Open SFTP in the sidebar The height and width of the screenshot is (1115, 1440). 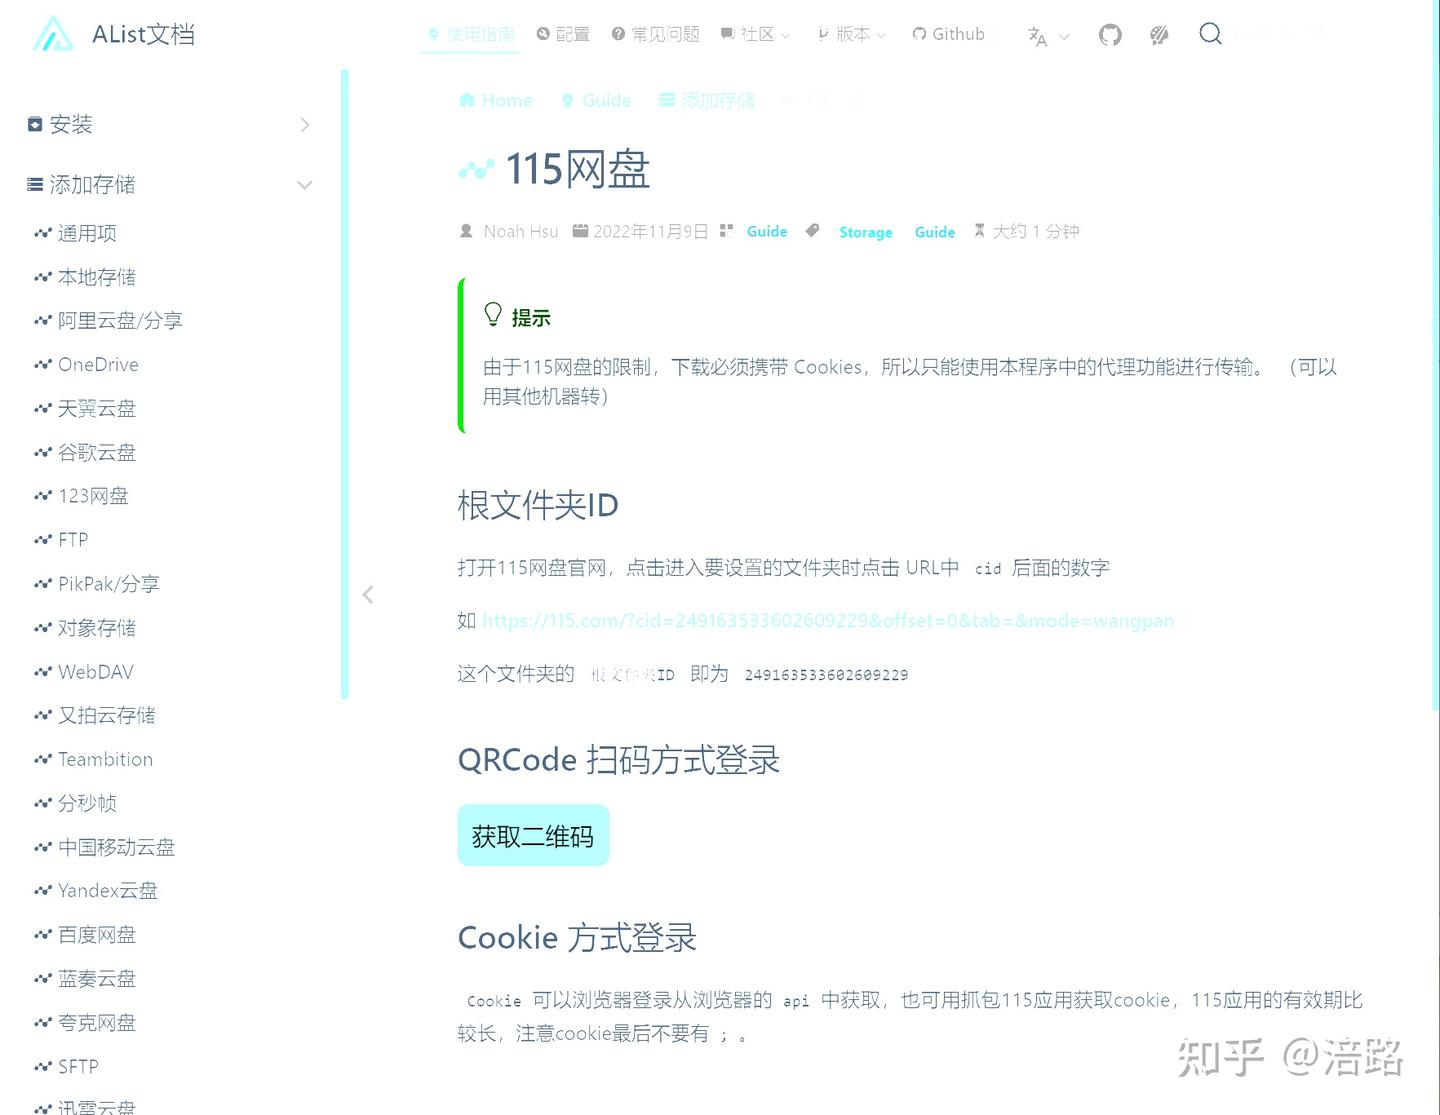tap(67, 1067)
